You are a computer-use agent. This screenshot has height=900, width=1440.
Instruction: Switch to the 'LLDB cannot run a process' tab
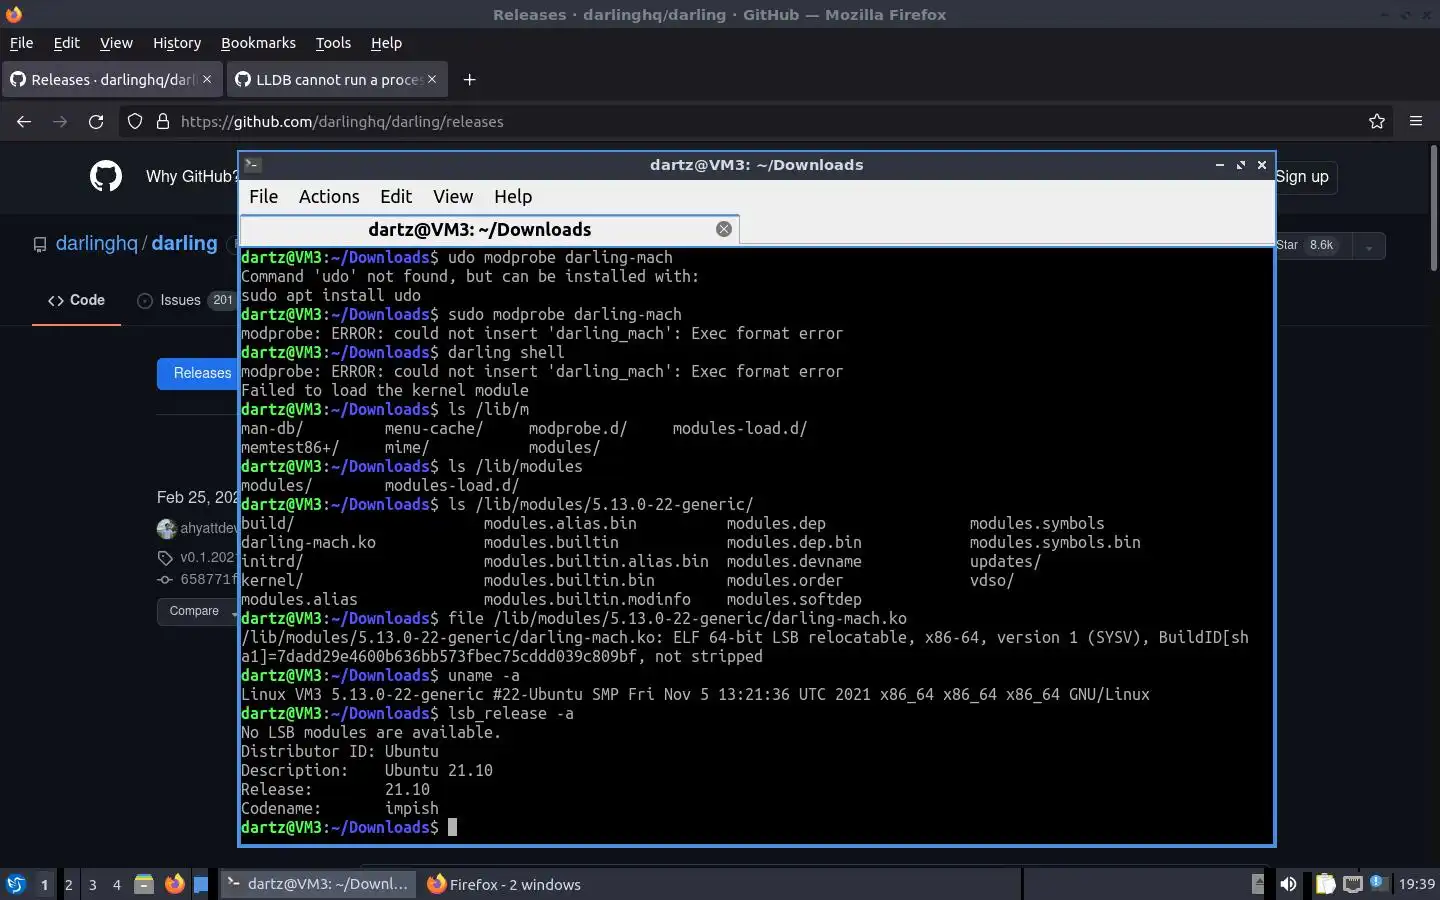pyautogui.click(x=338, y=80)
